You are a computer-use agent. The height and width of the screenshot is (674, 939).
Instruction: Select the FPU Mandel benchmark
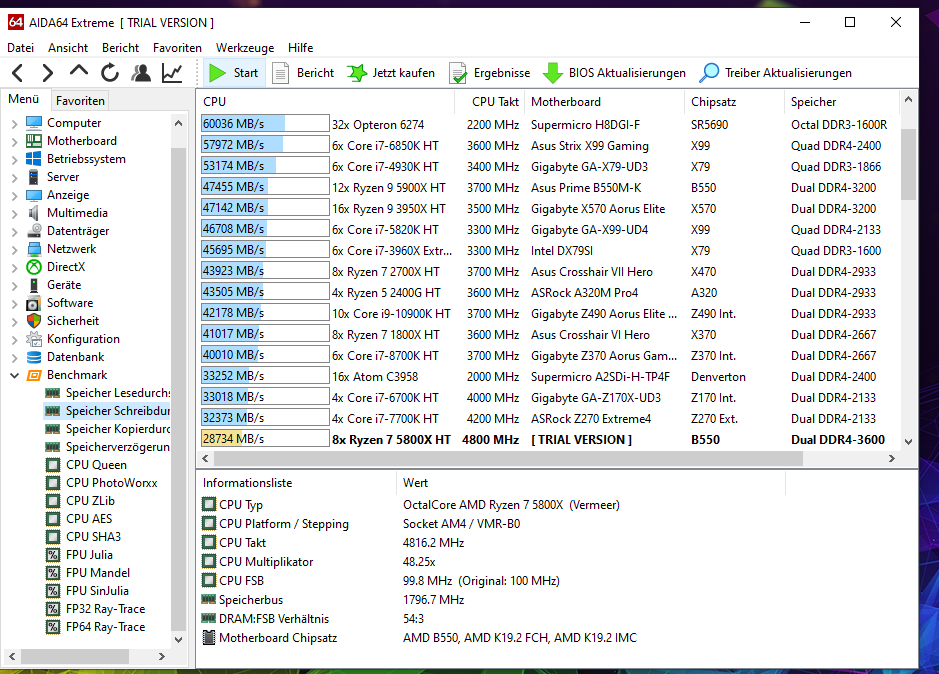(88, 573)
